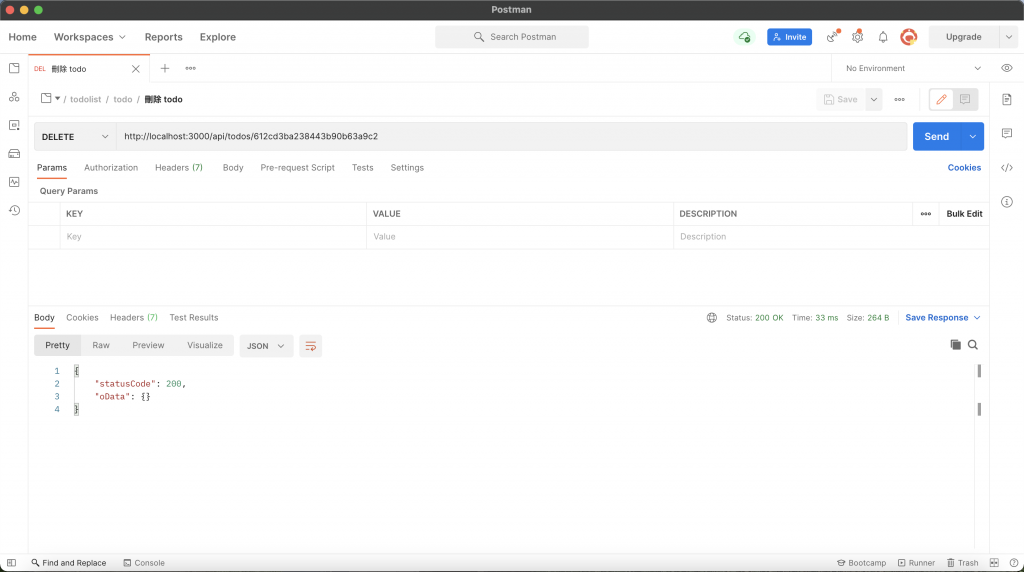Expand the Send options arrow
1024x572 pixels.
pyautogui.click(x=972, y=136)
